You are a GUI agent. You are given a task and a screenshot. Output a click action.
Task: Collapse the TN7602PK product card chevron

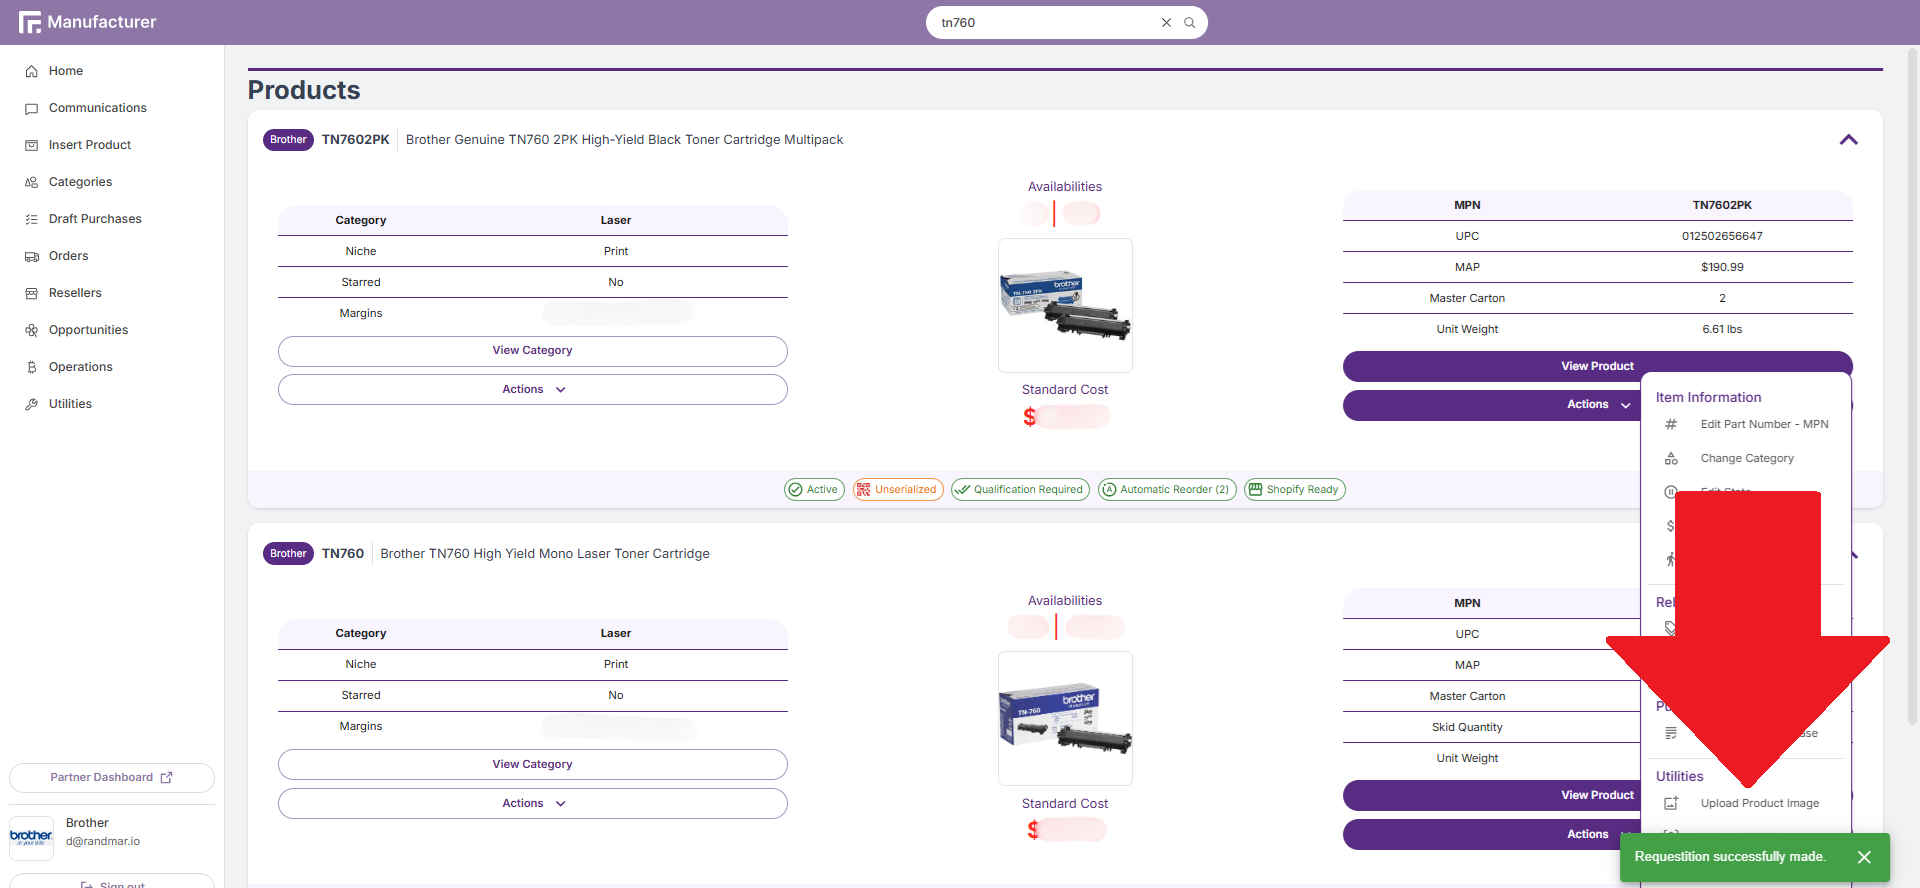click(x=1849, y=140)
